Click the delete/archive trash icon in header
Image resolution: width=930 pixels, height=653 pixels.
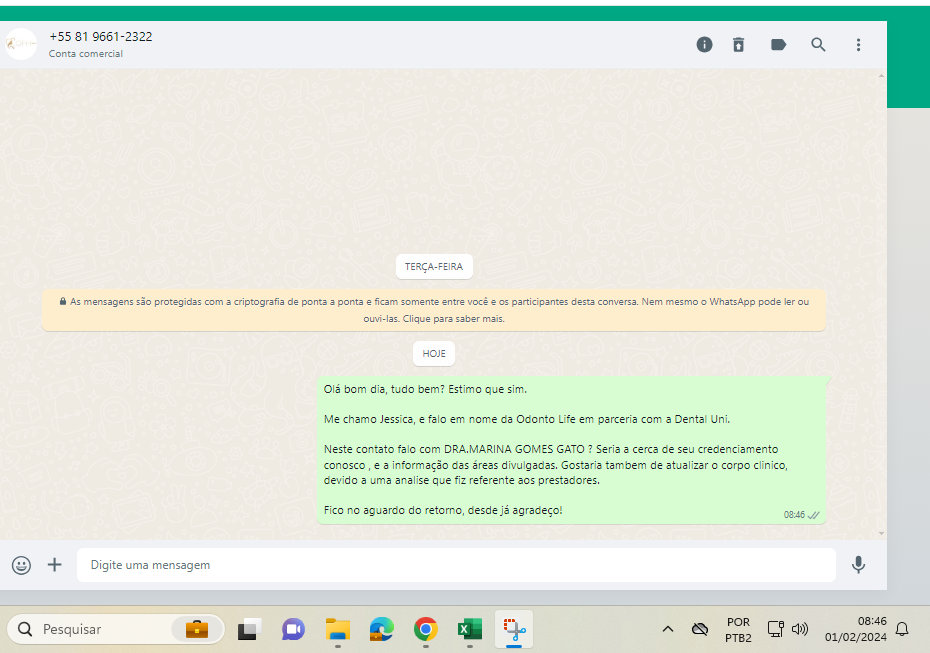(738, 44)
